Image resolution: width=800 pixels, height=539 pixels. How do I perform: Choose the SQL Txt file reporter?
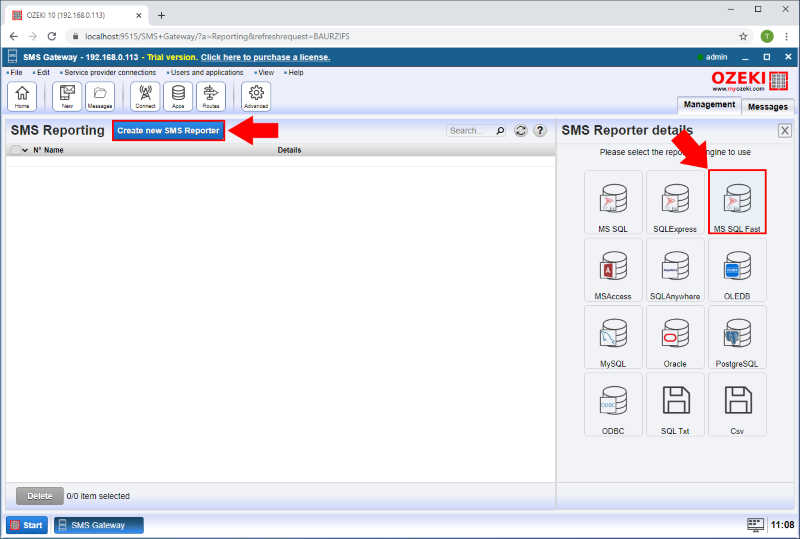(x=675, y=404)
